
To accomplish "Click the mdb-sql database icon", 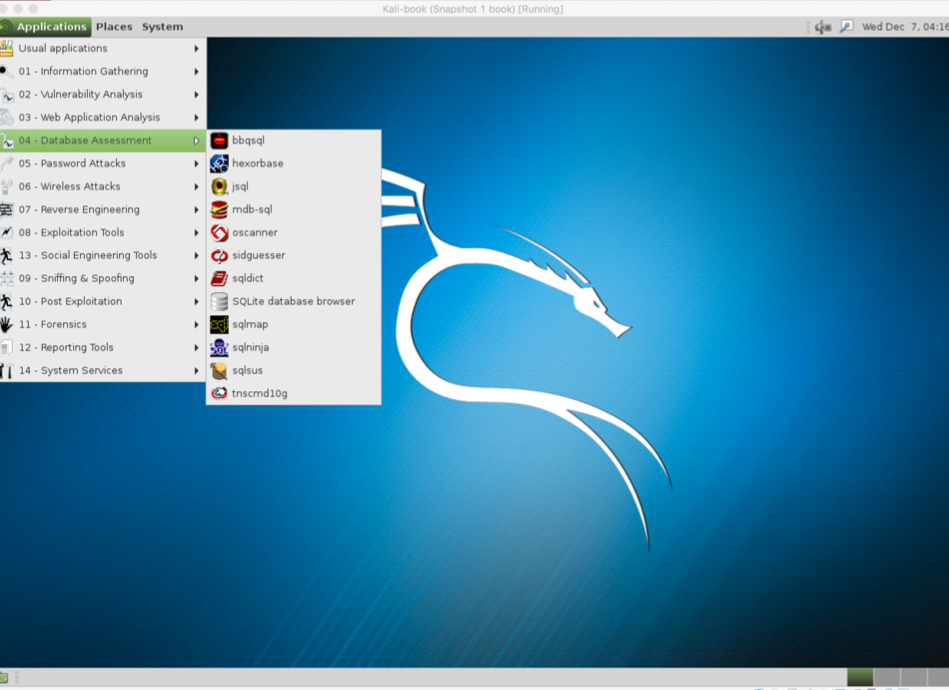I will click(219, 209).
